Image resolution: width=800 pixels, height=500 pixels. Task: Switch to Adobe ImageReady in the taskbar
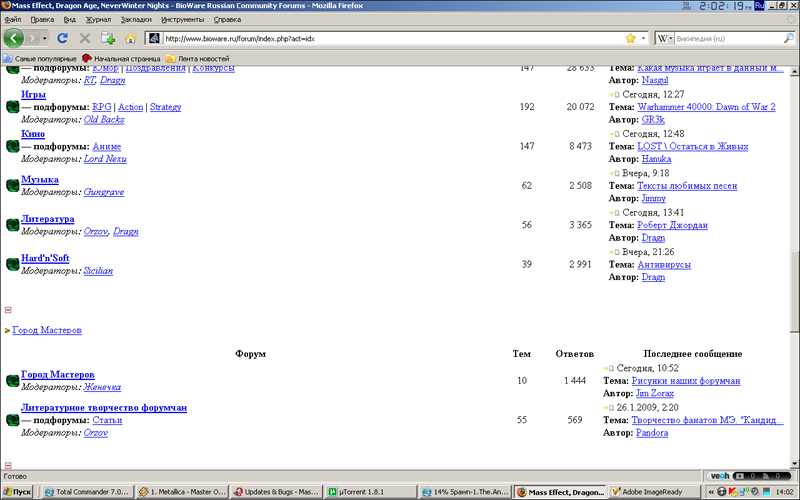(653, 492)
